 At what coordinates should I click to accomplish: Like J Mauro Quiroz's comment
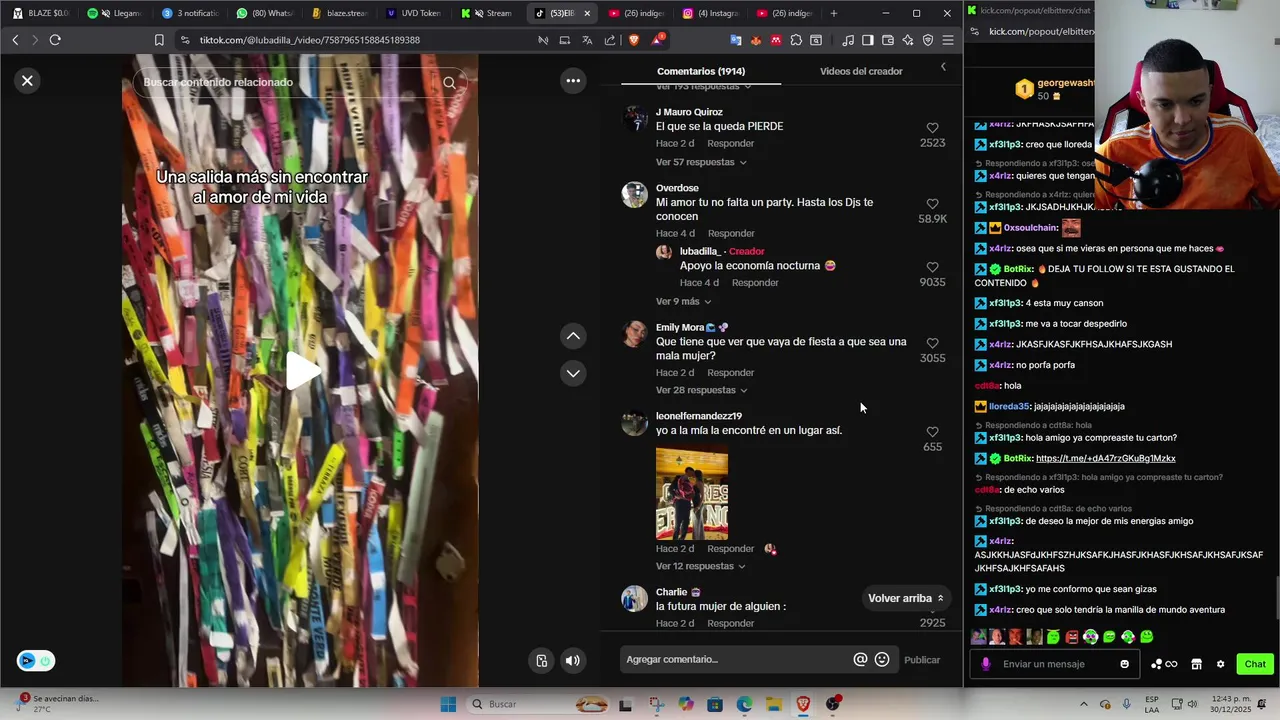click(932, 128)
